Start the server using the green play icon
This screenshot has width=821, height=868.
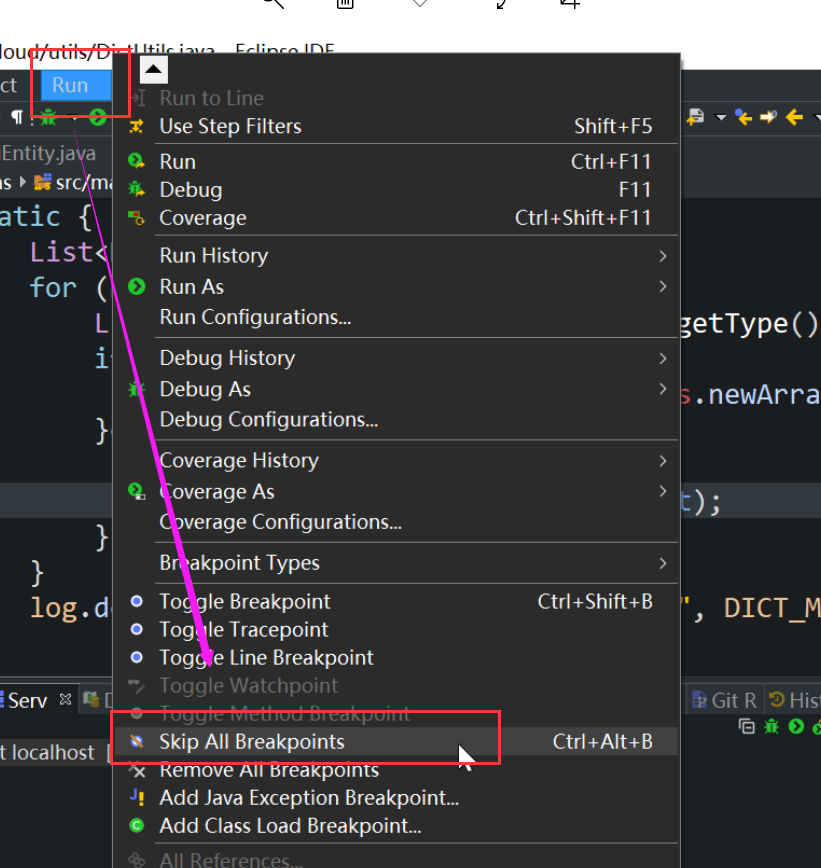pos(796,724)
